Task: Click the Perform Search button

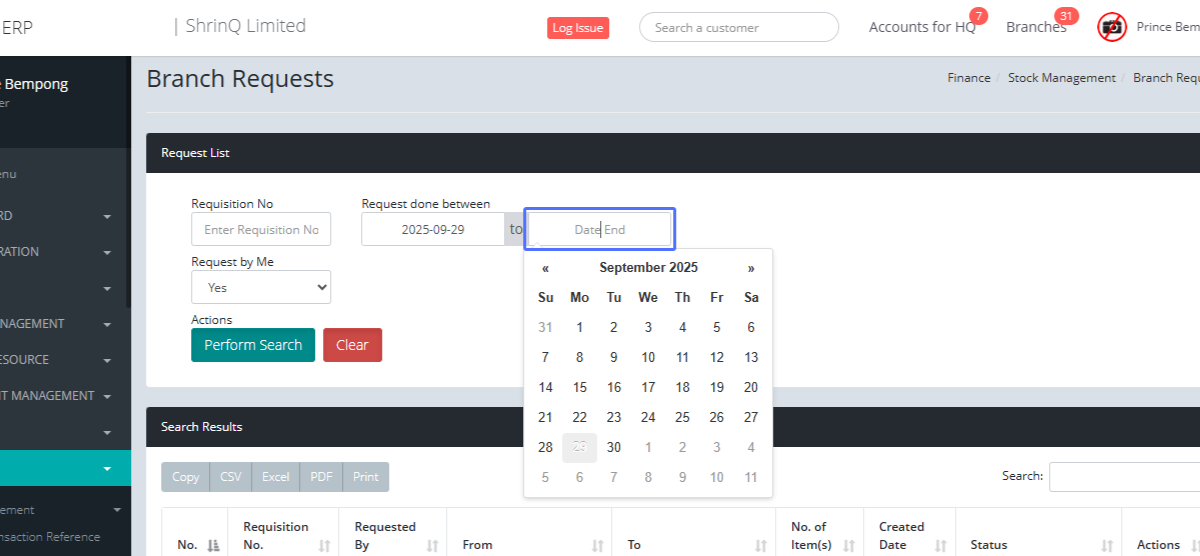Action: (253, 345)
